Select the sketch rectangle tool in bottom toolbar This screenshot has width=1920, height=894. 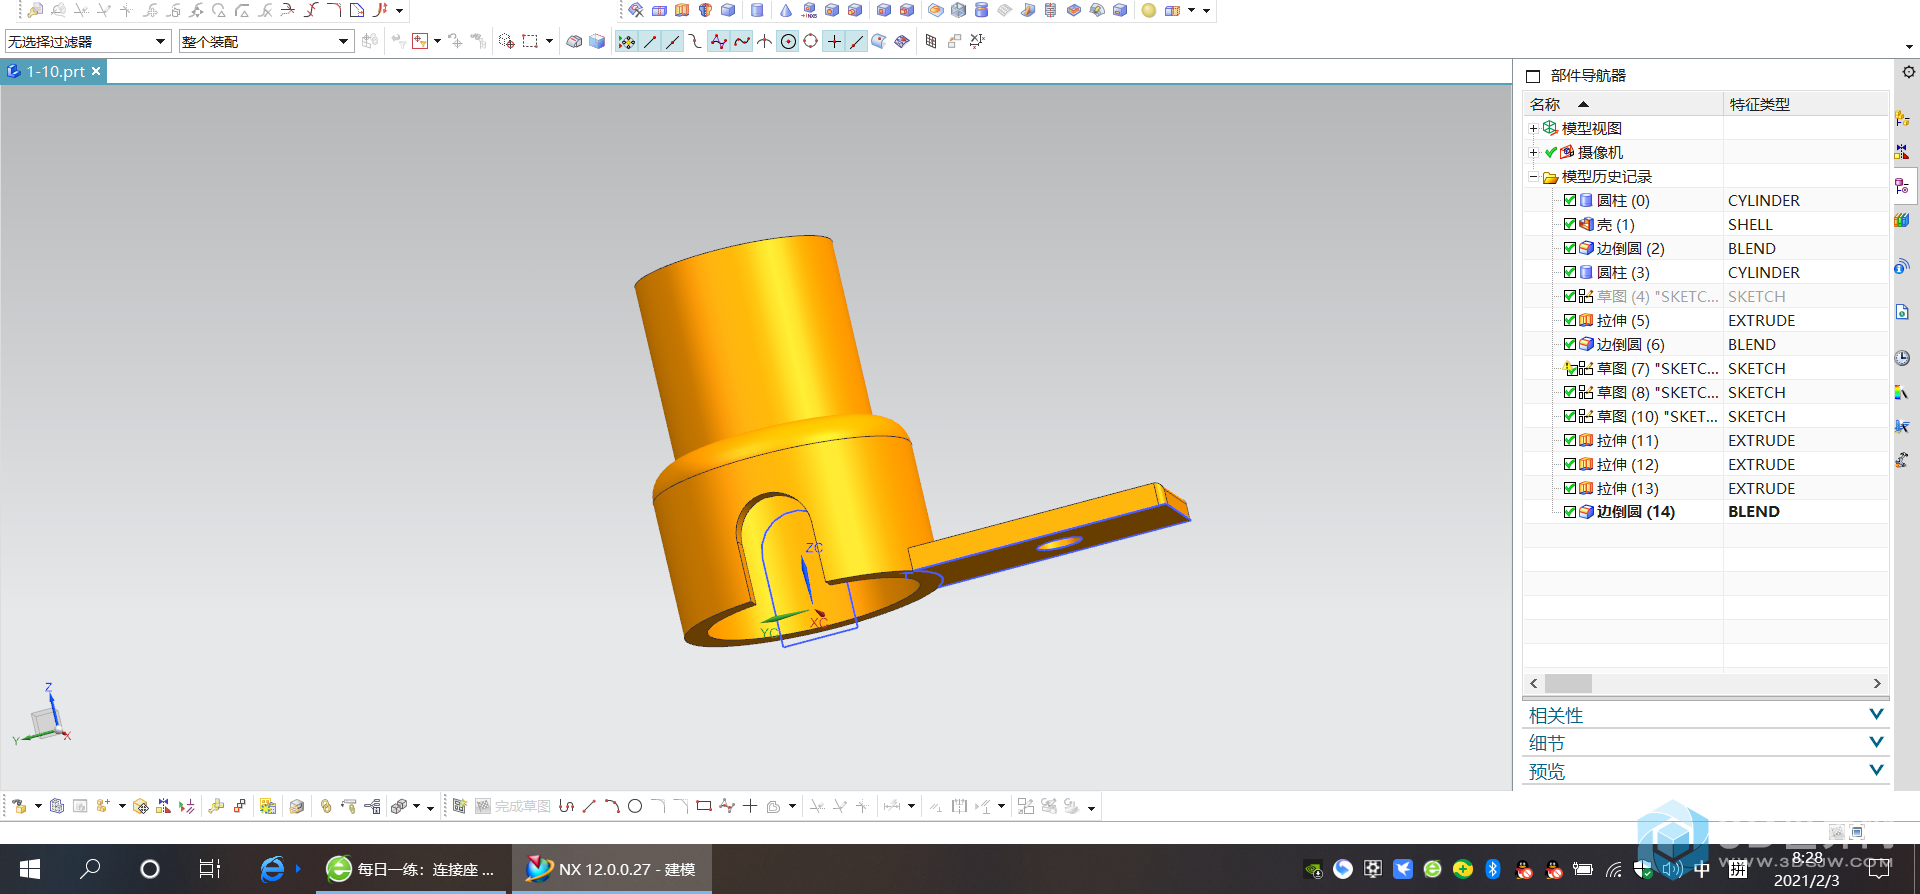tap(704, 806)
